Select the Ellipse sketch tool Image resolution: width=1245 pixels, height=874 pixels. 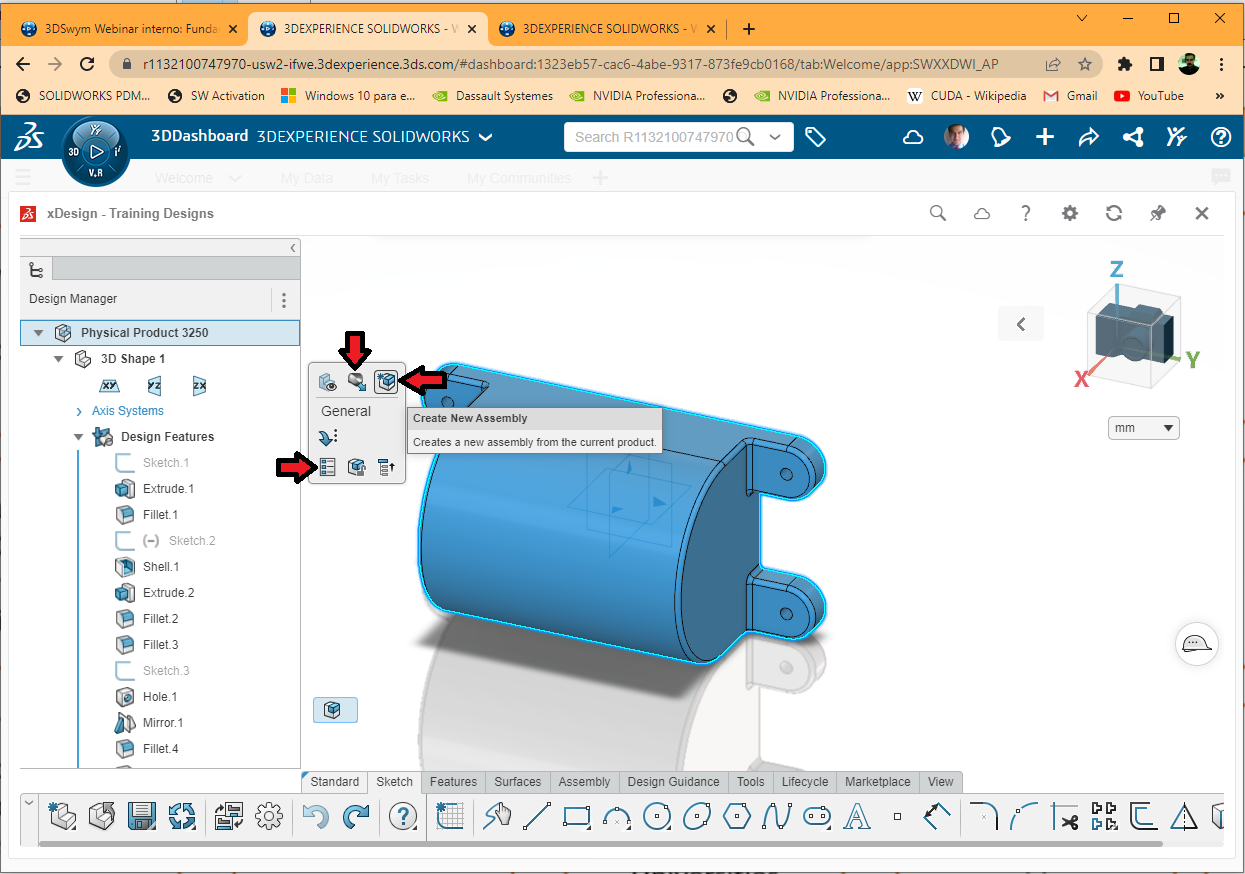697,817
